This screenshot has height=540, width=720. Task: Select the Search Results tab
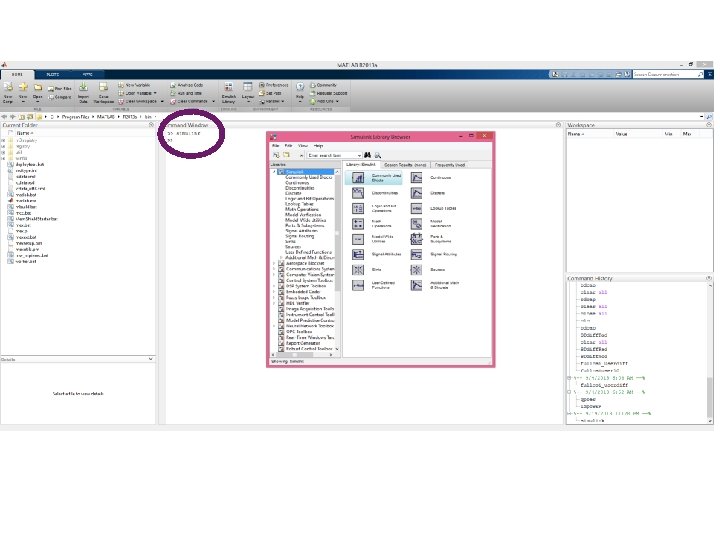point(405,164)
